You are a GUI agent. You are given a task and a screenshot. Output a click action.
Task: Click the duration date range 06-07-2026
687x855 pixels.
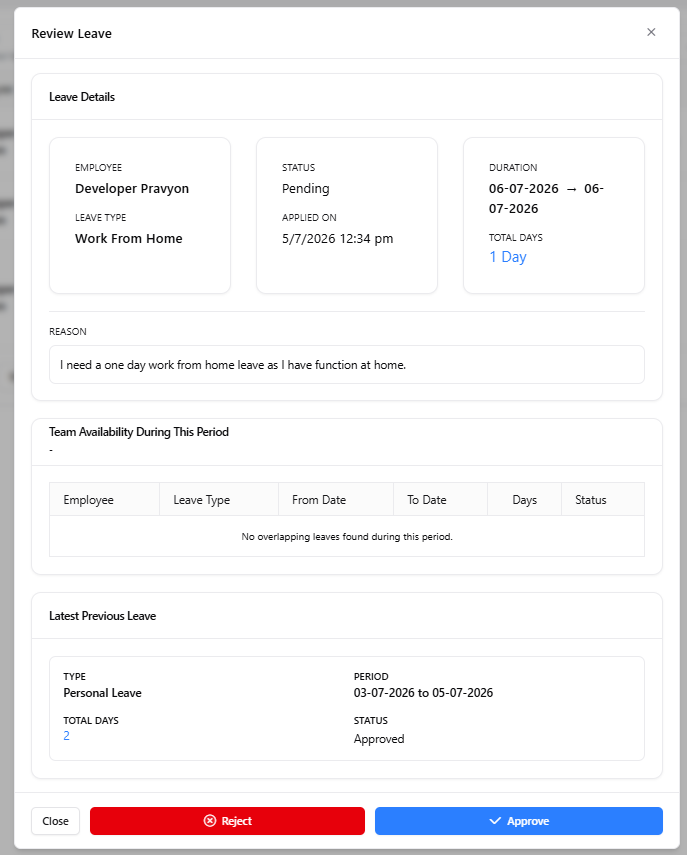point(546,198)
